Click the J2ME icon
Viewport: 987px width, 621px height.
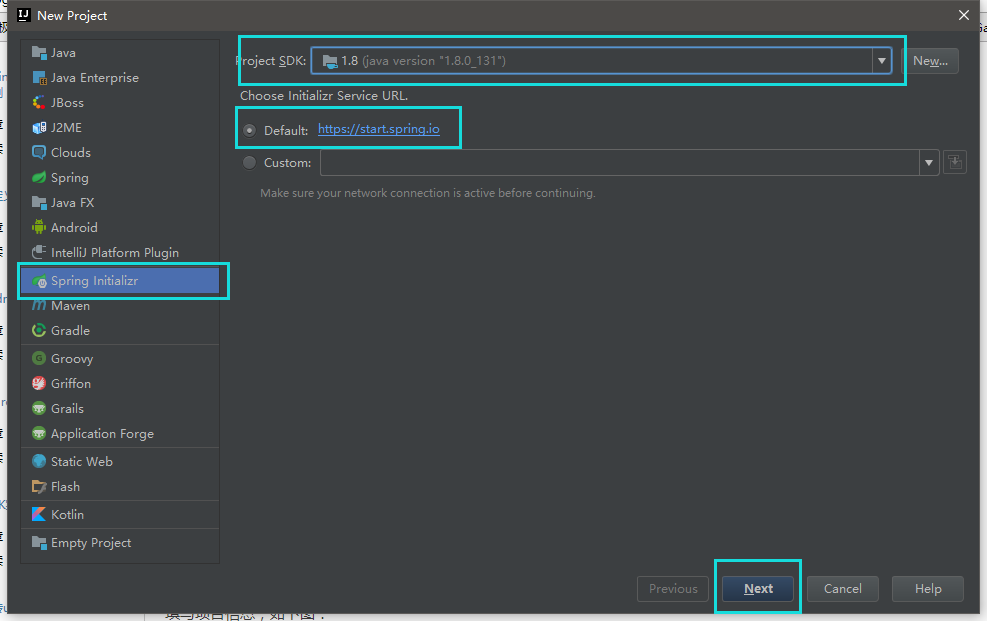tap(39, 128)
